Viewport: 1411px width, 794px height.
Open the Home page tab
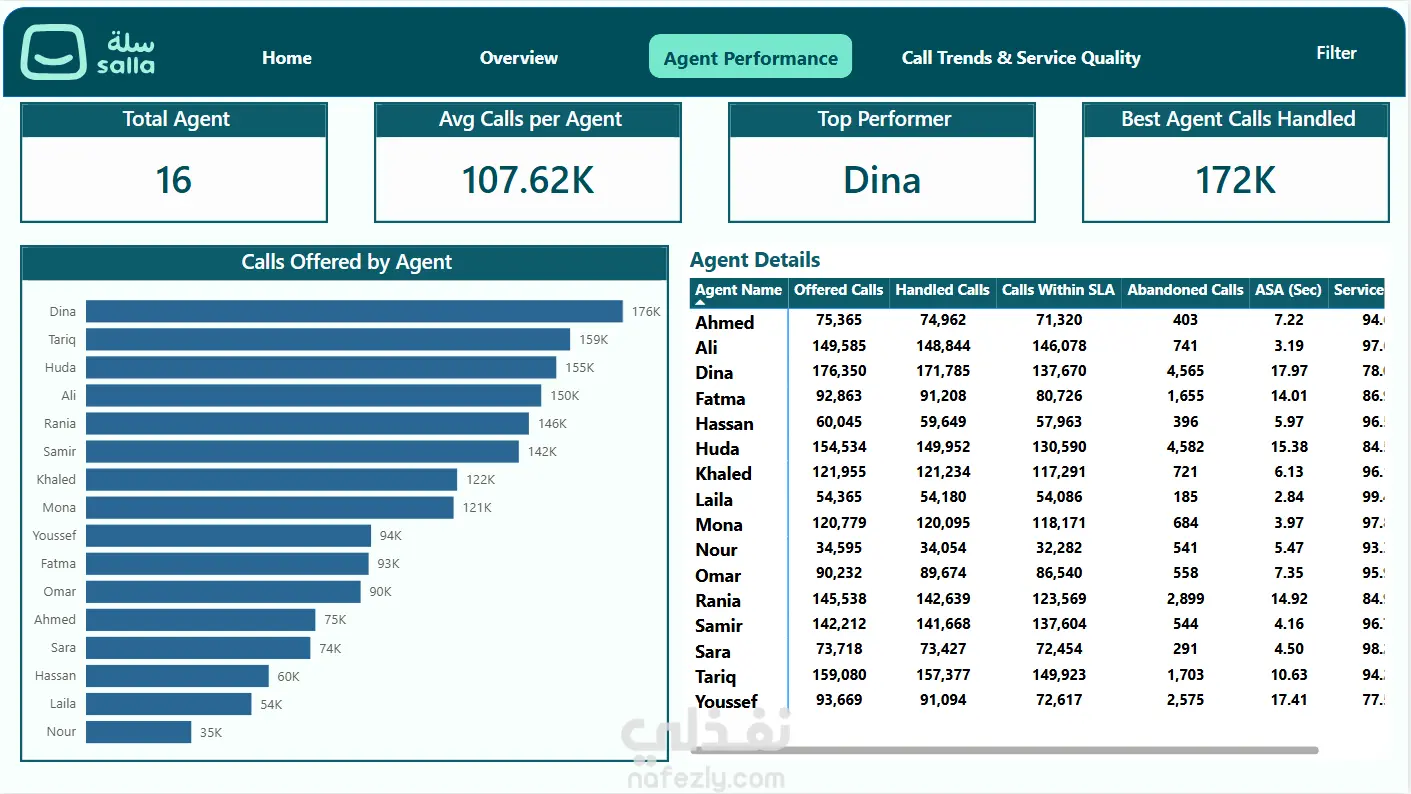coord(287,58)
